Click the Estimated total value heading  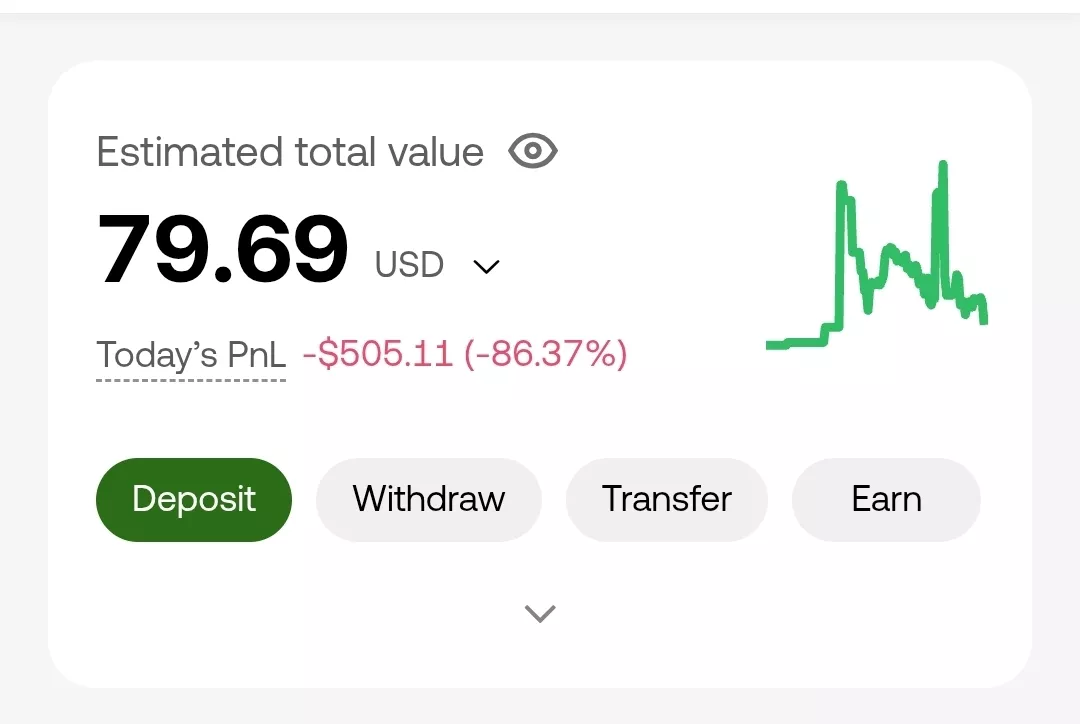[x=290, y=152]
